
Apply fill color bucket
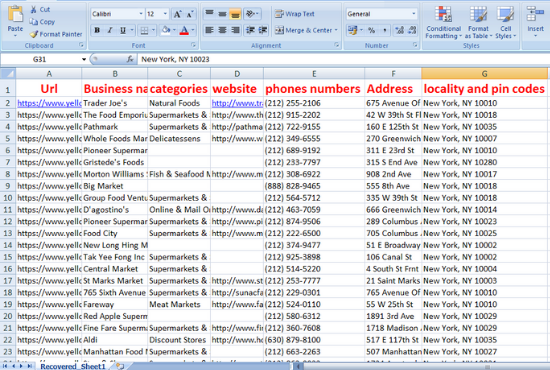[x=166, y=31]
